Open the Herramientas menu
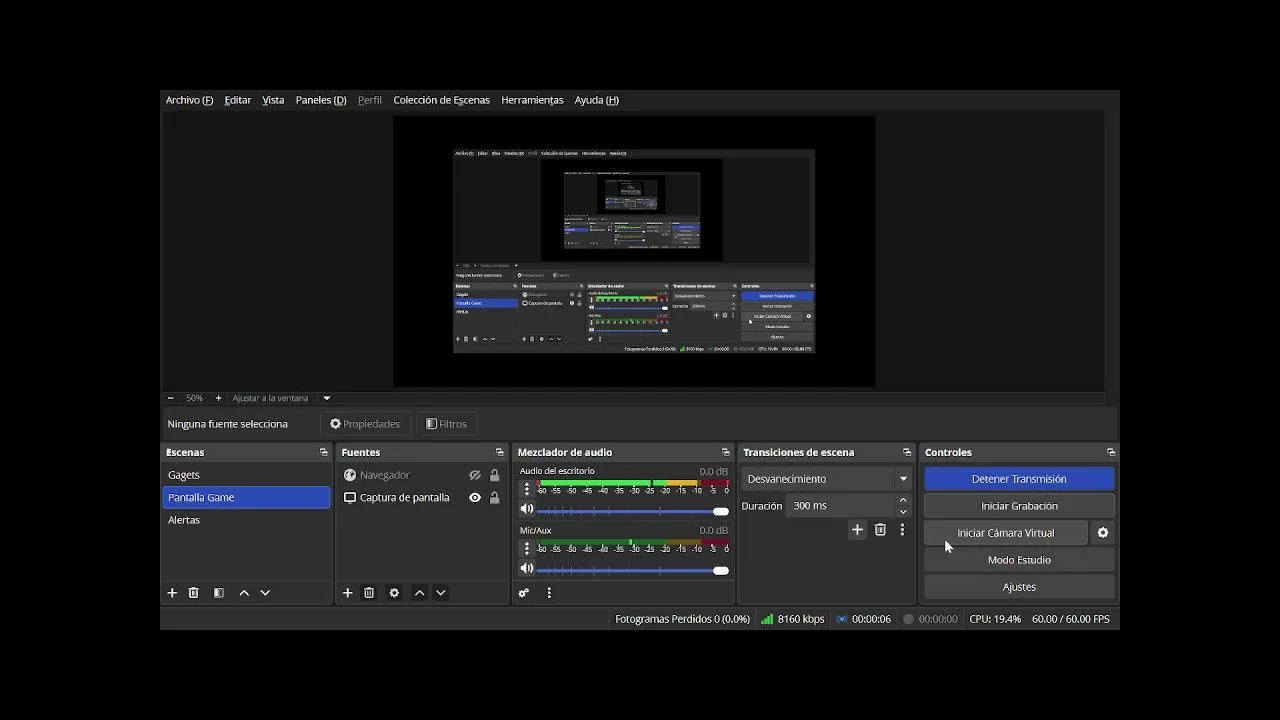Image resolution: width=1280 pixels, height=720 pixels. coord(532,100)
